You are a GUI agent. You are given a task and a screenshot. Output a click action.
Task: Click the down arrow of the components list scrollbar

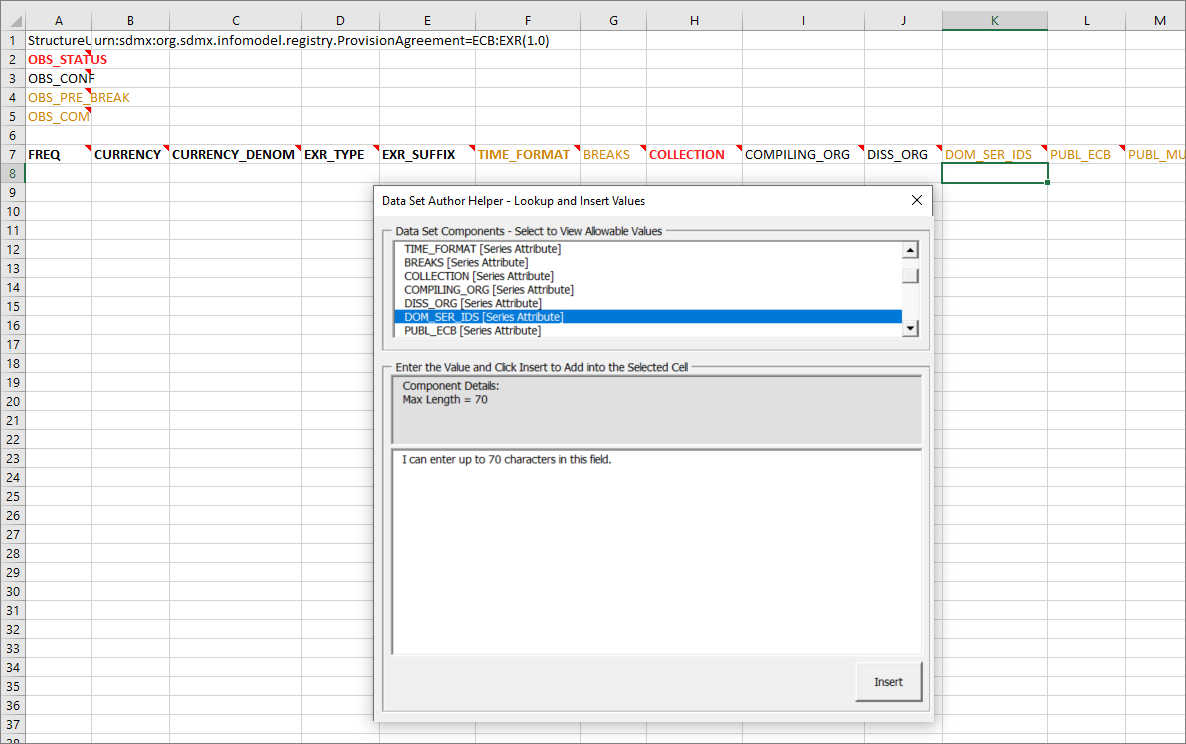[909, 328]
